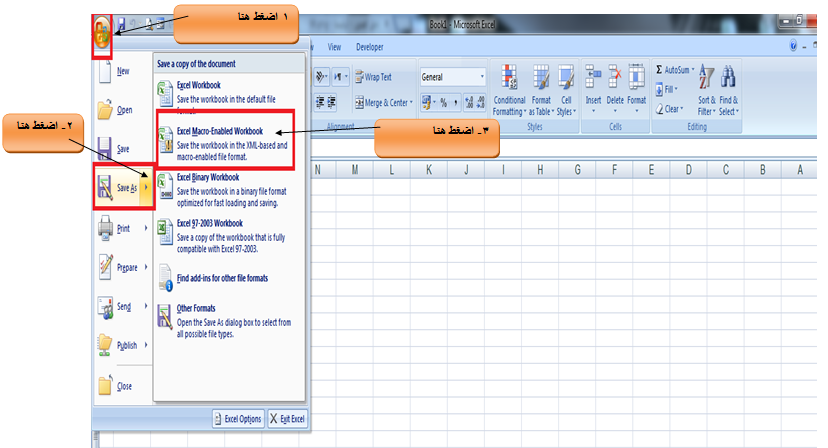The width and height of the screenshot is (828, 448).
Task: Click the Increase Indent icon
Action: (x=332, y=102)
